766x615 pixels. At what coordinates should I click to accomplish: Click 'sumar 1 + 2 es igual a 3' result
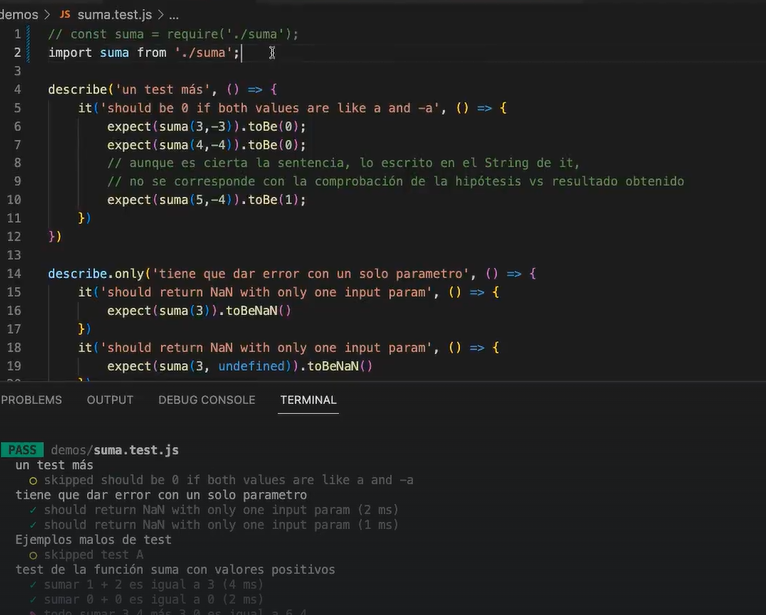(146, 585)
